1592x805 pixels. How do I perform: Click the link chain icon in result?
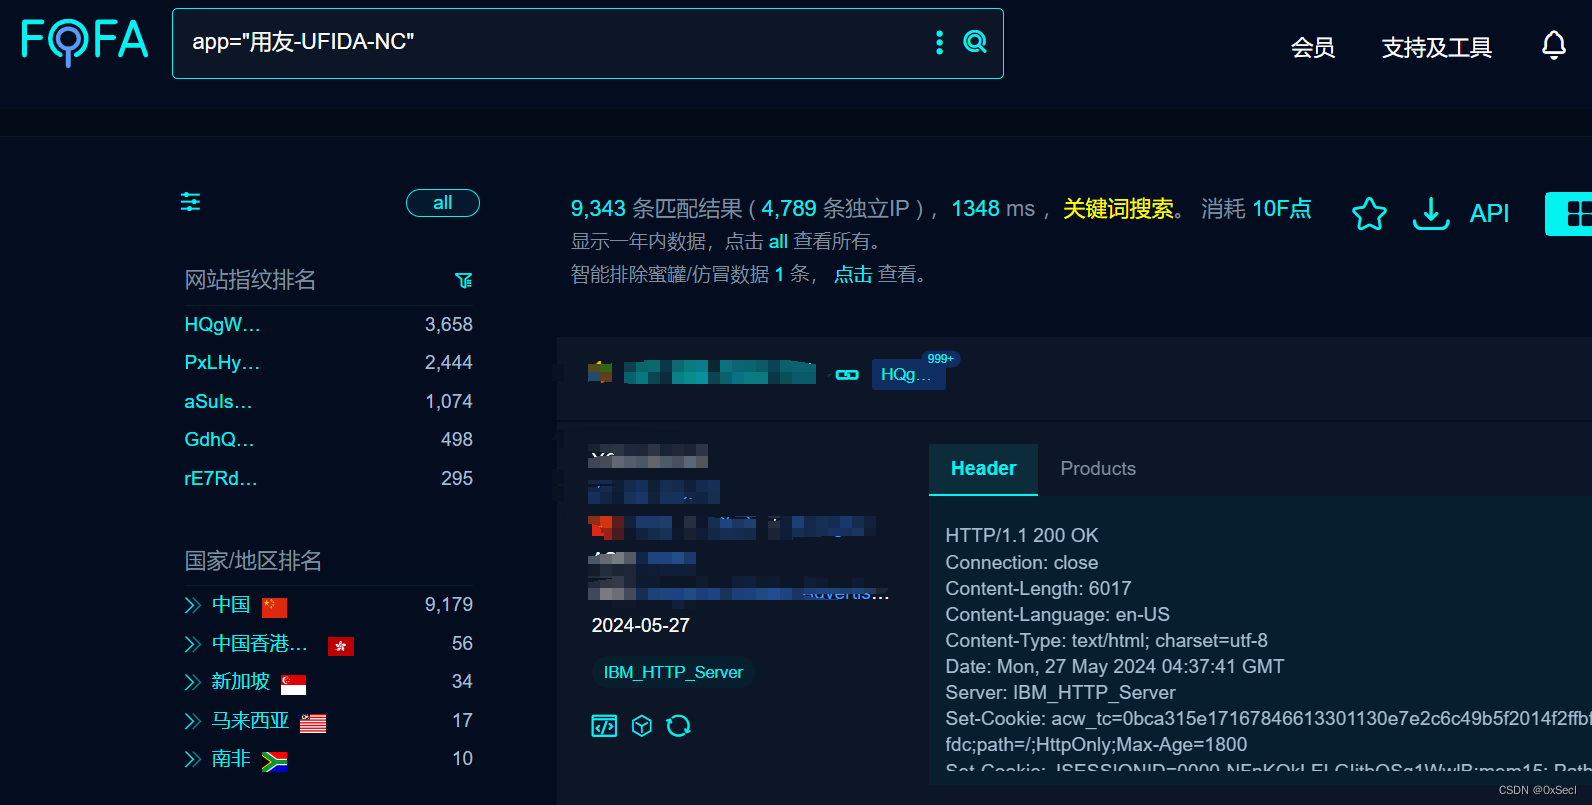[847, 375]
